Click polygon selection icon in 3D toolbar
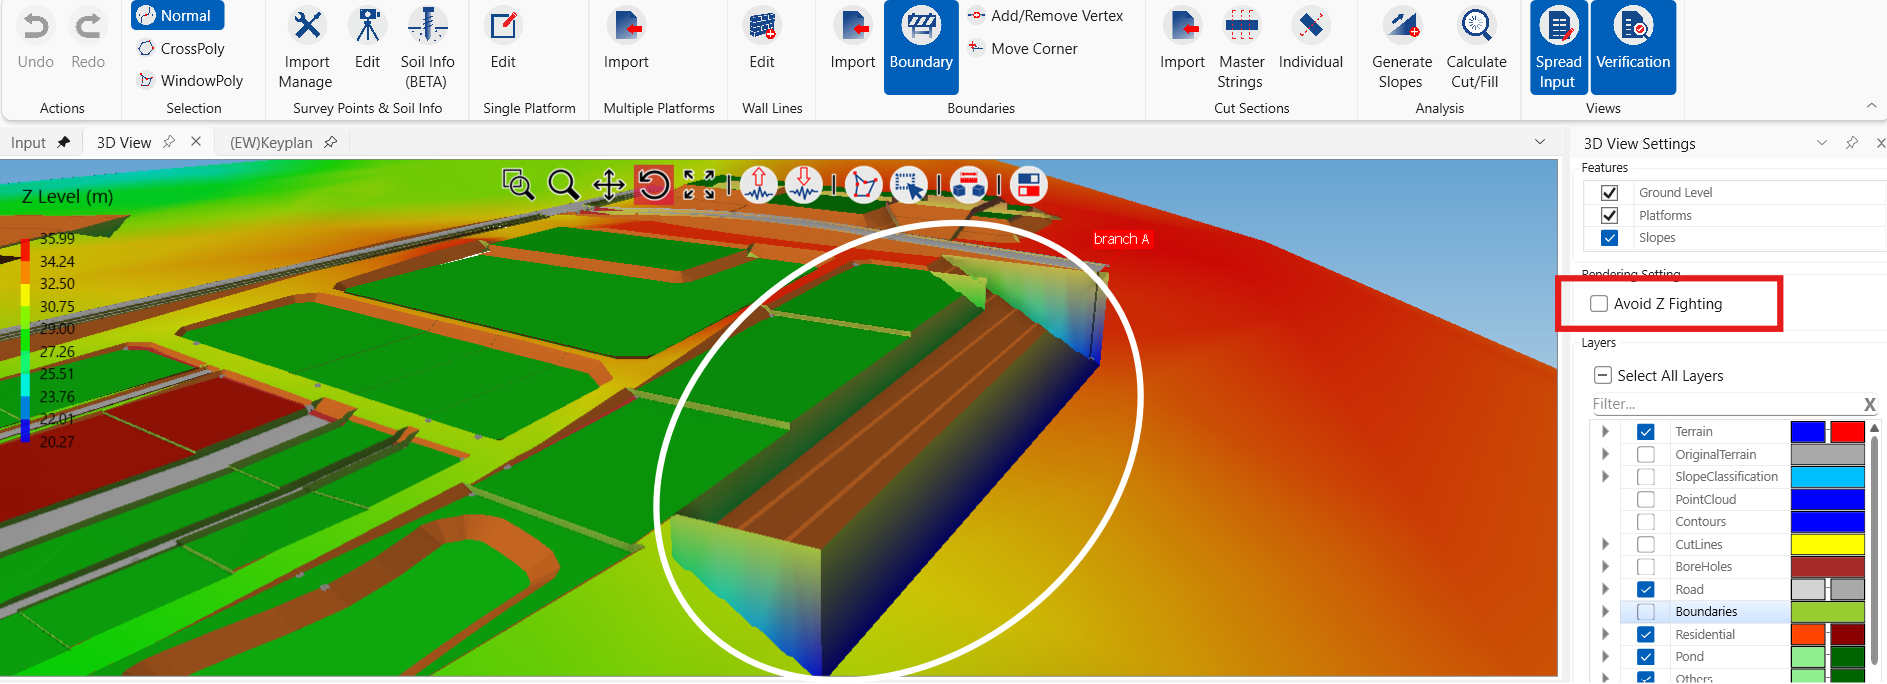1887x684 pixels. tap(864, 184)
